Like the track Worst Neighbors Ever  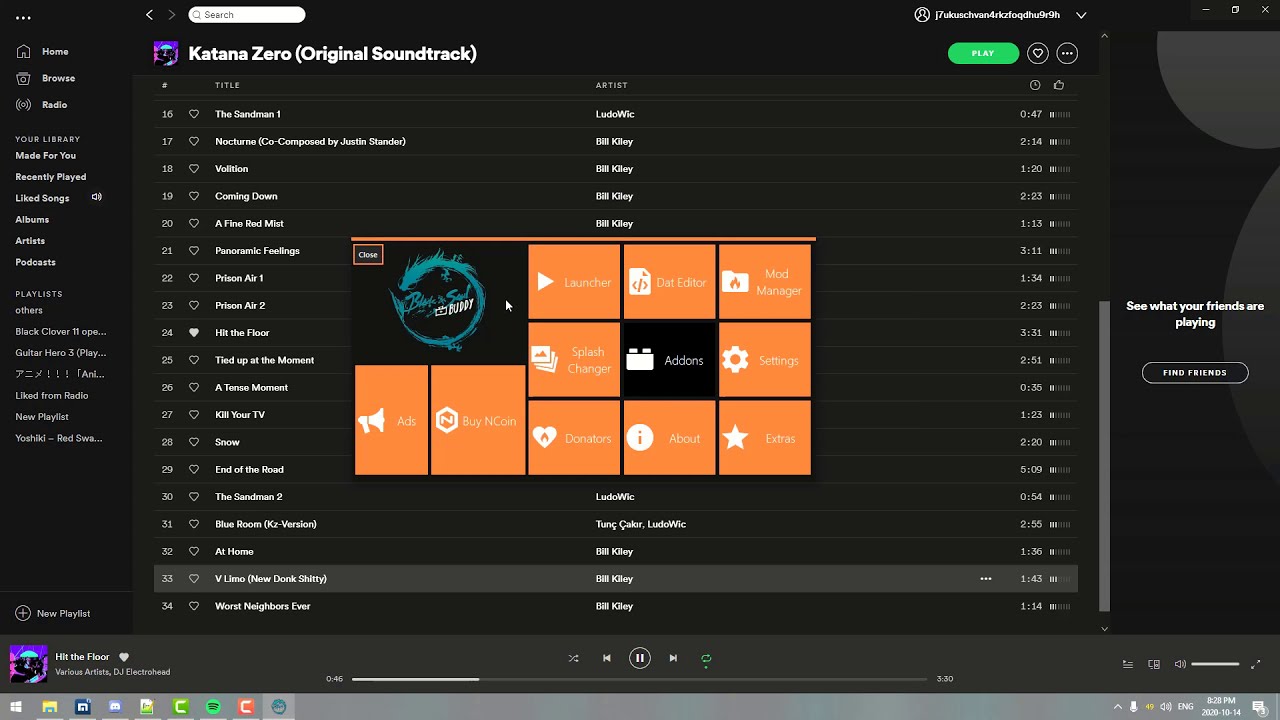(x=194, y=606)
